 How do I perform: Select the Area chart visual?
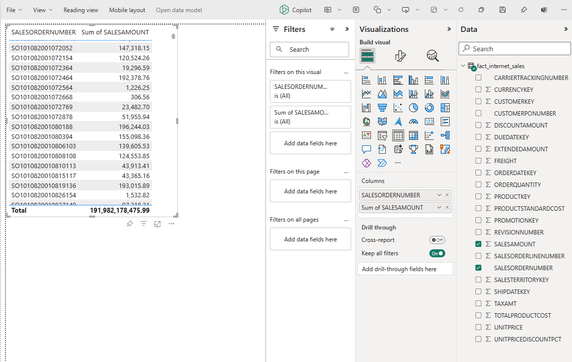(382, 94)
